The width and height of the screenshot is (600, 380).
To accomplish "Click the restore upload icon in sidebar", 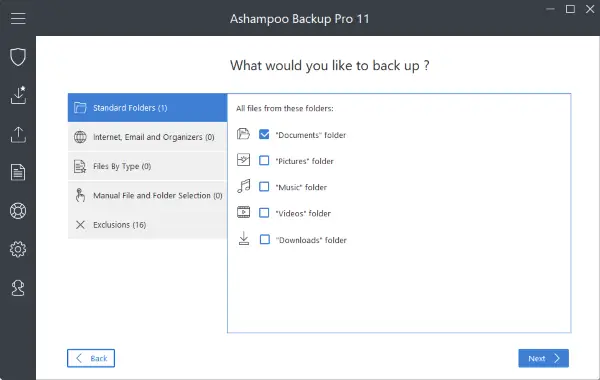I will (x=18, y=134).
